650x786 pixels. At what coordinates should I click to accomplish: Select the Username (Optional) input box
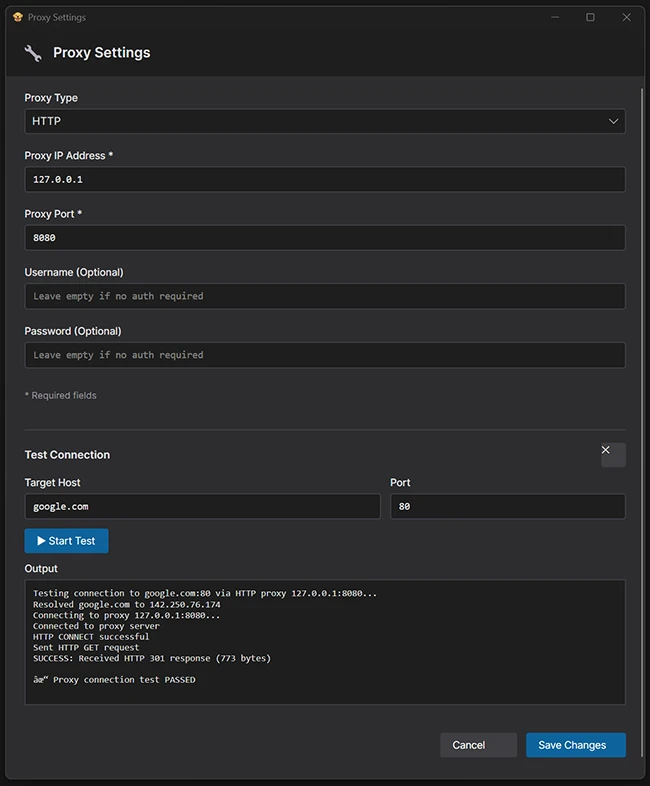[x=325, y=296]
